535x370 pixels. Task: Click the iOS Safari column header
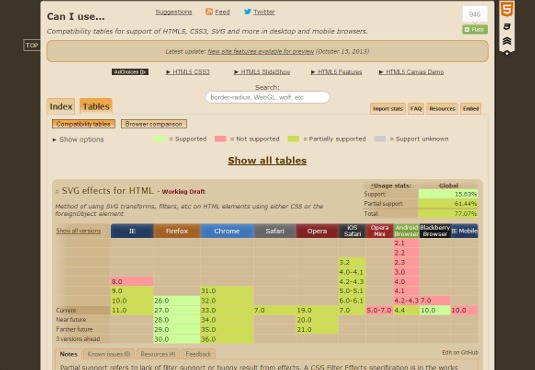coord(352,231)
